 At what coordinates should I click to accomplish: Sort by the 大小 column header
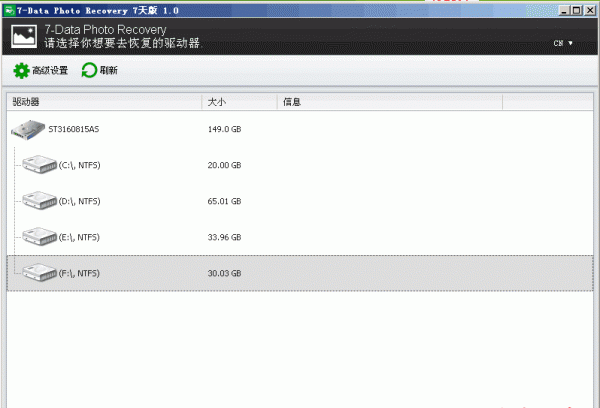click(x=239, y=102)
